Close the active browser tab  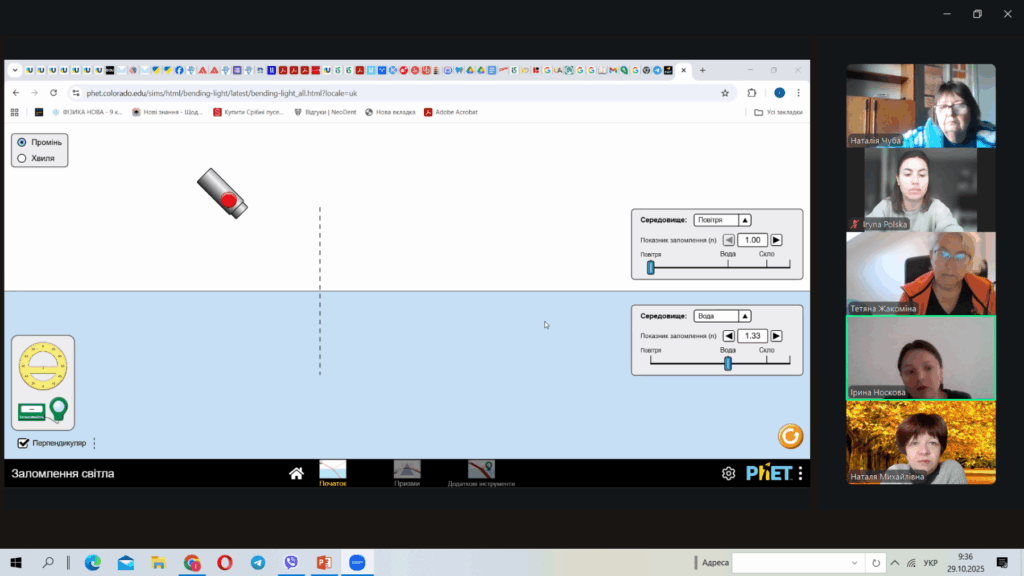point(684,71)
